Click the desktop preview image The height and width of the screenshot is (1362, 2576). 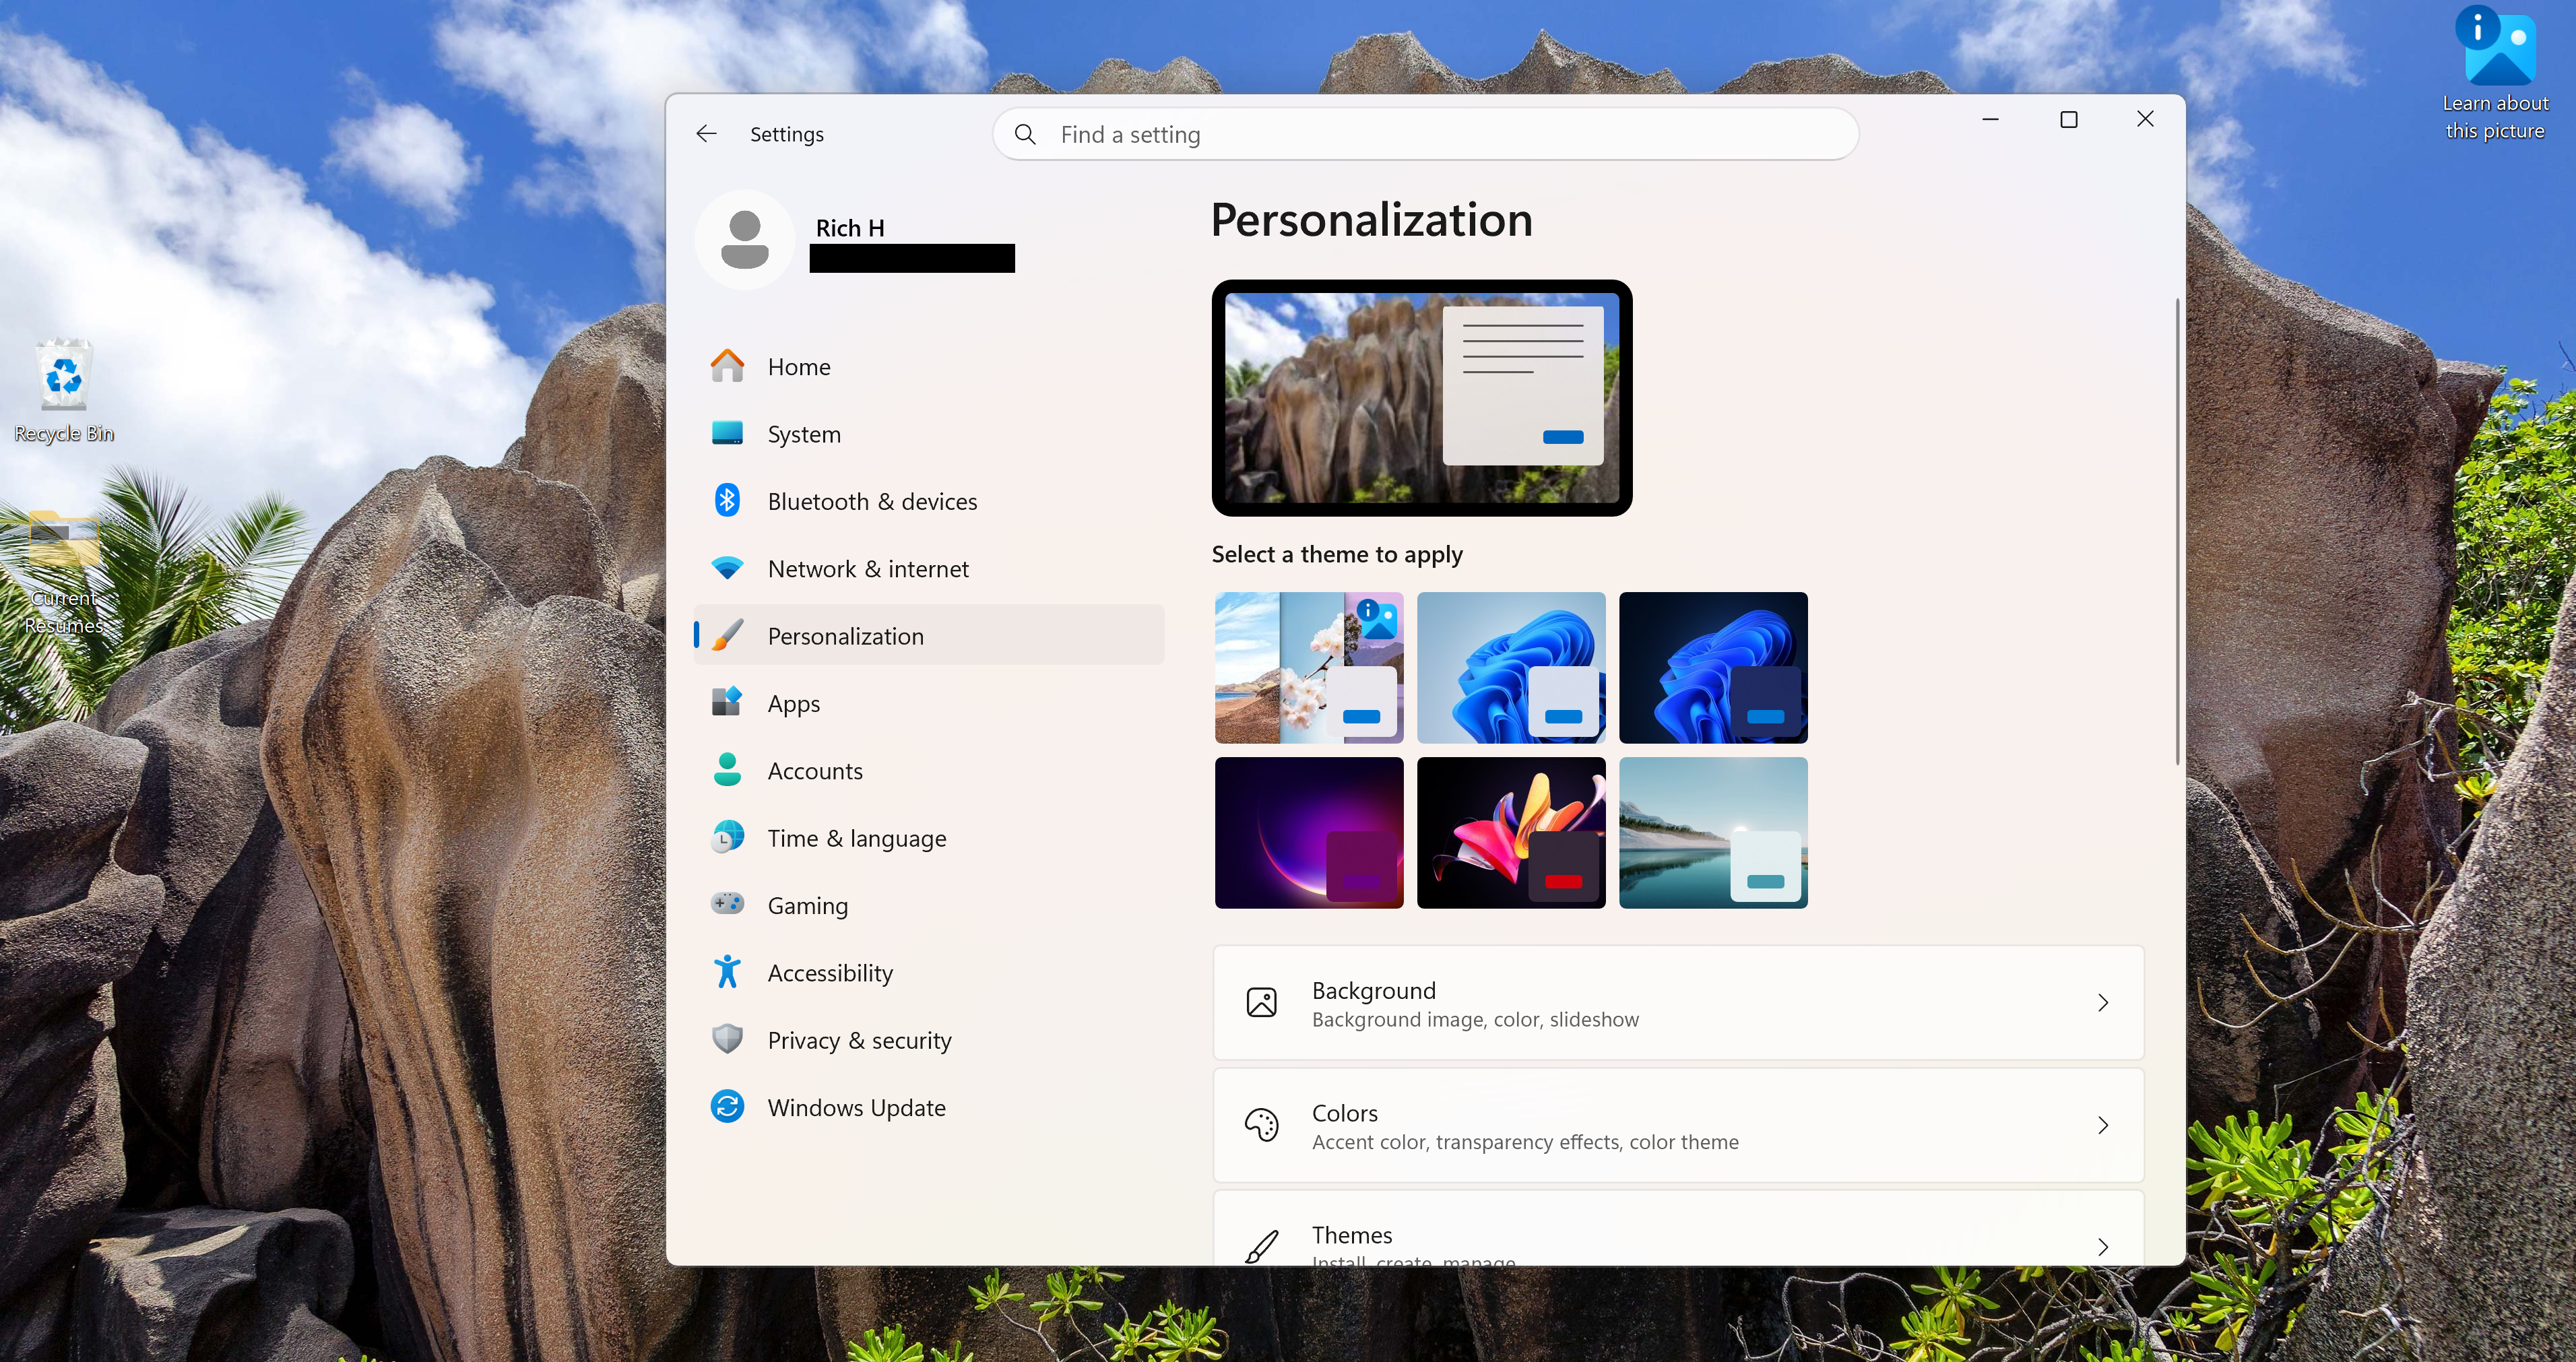[x=1422, y=398]
